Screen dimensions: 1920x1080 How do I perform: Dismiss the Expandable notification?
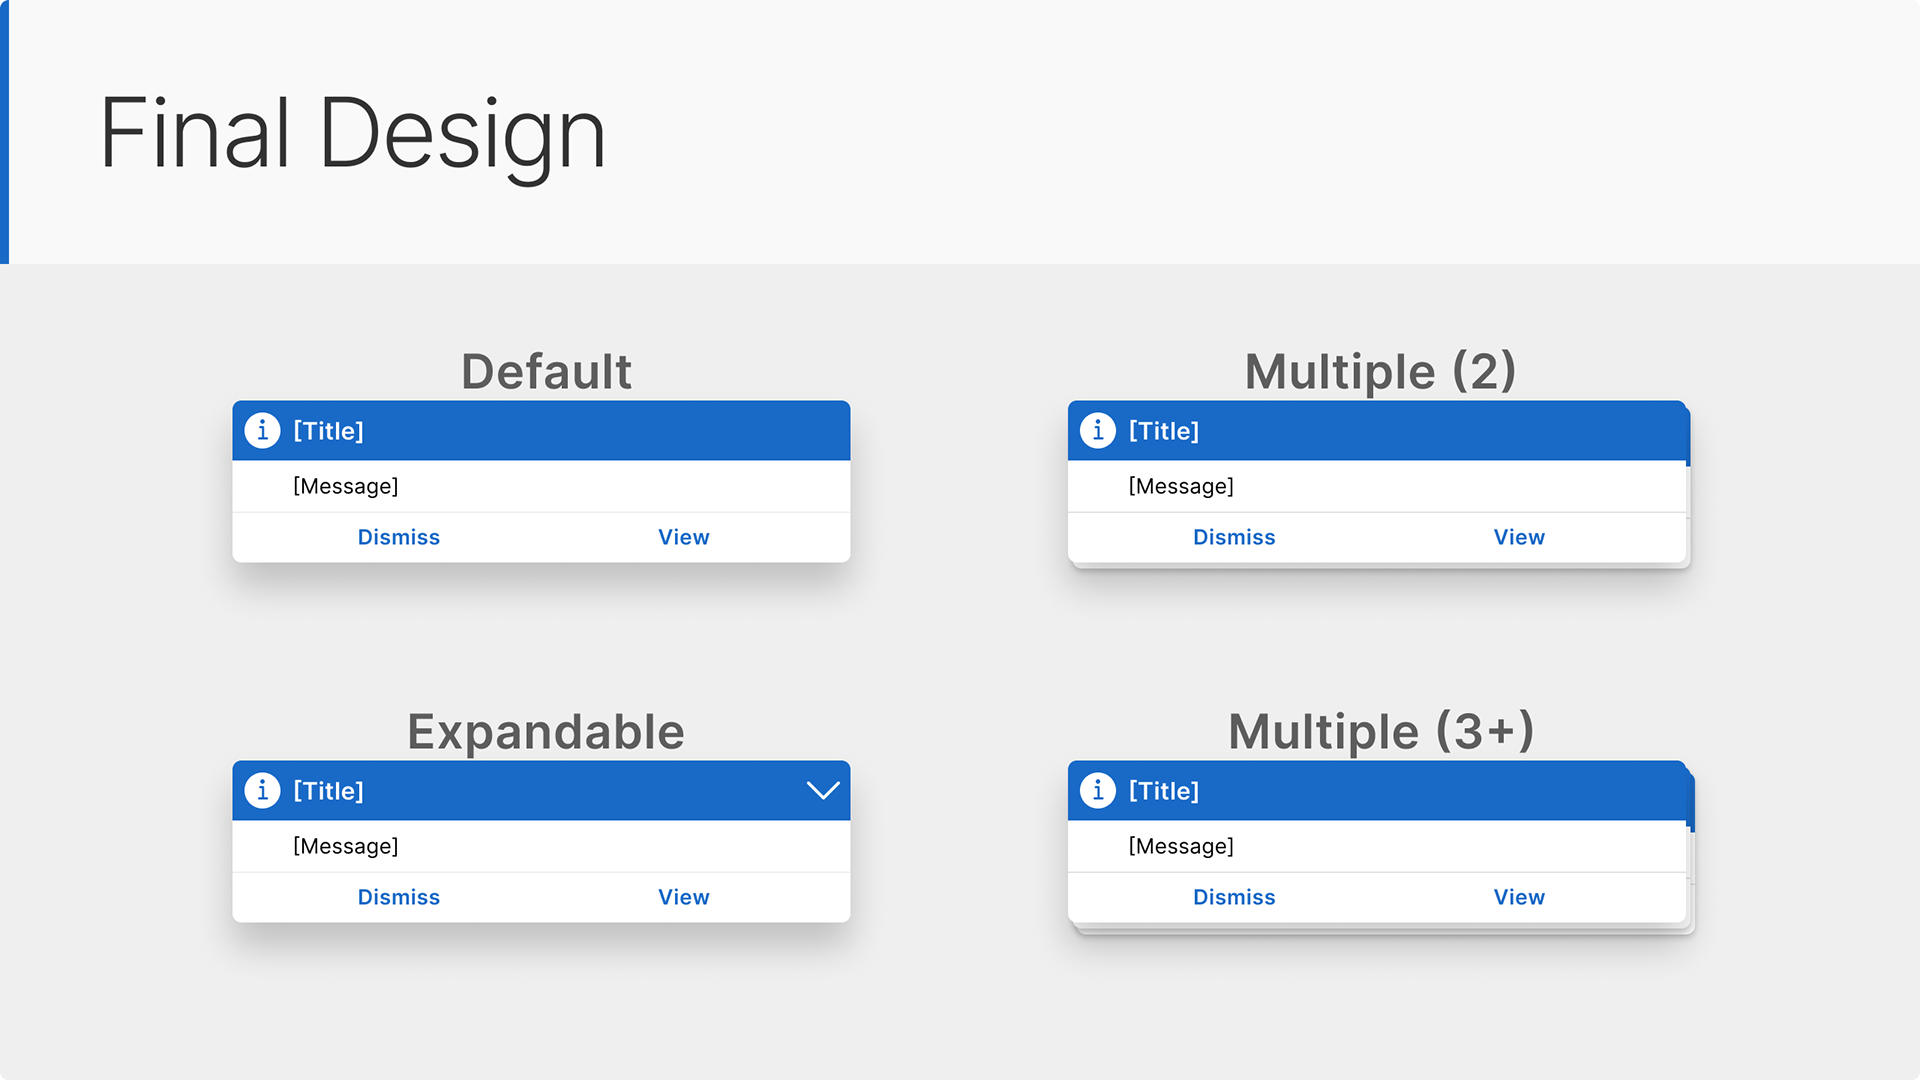click(399, 897)
